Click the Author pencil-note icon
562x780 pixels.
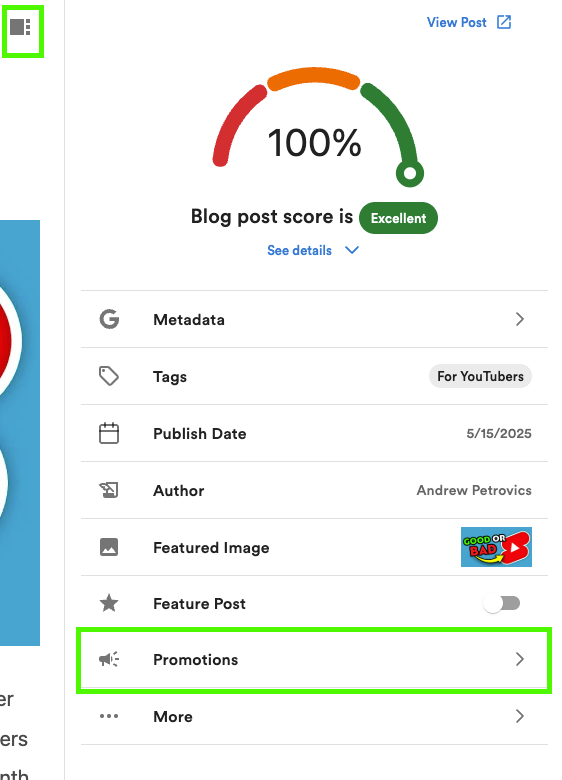point(108,490)
